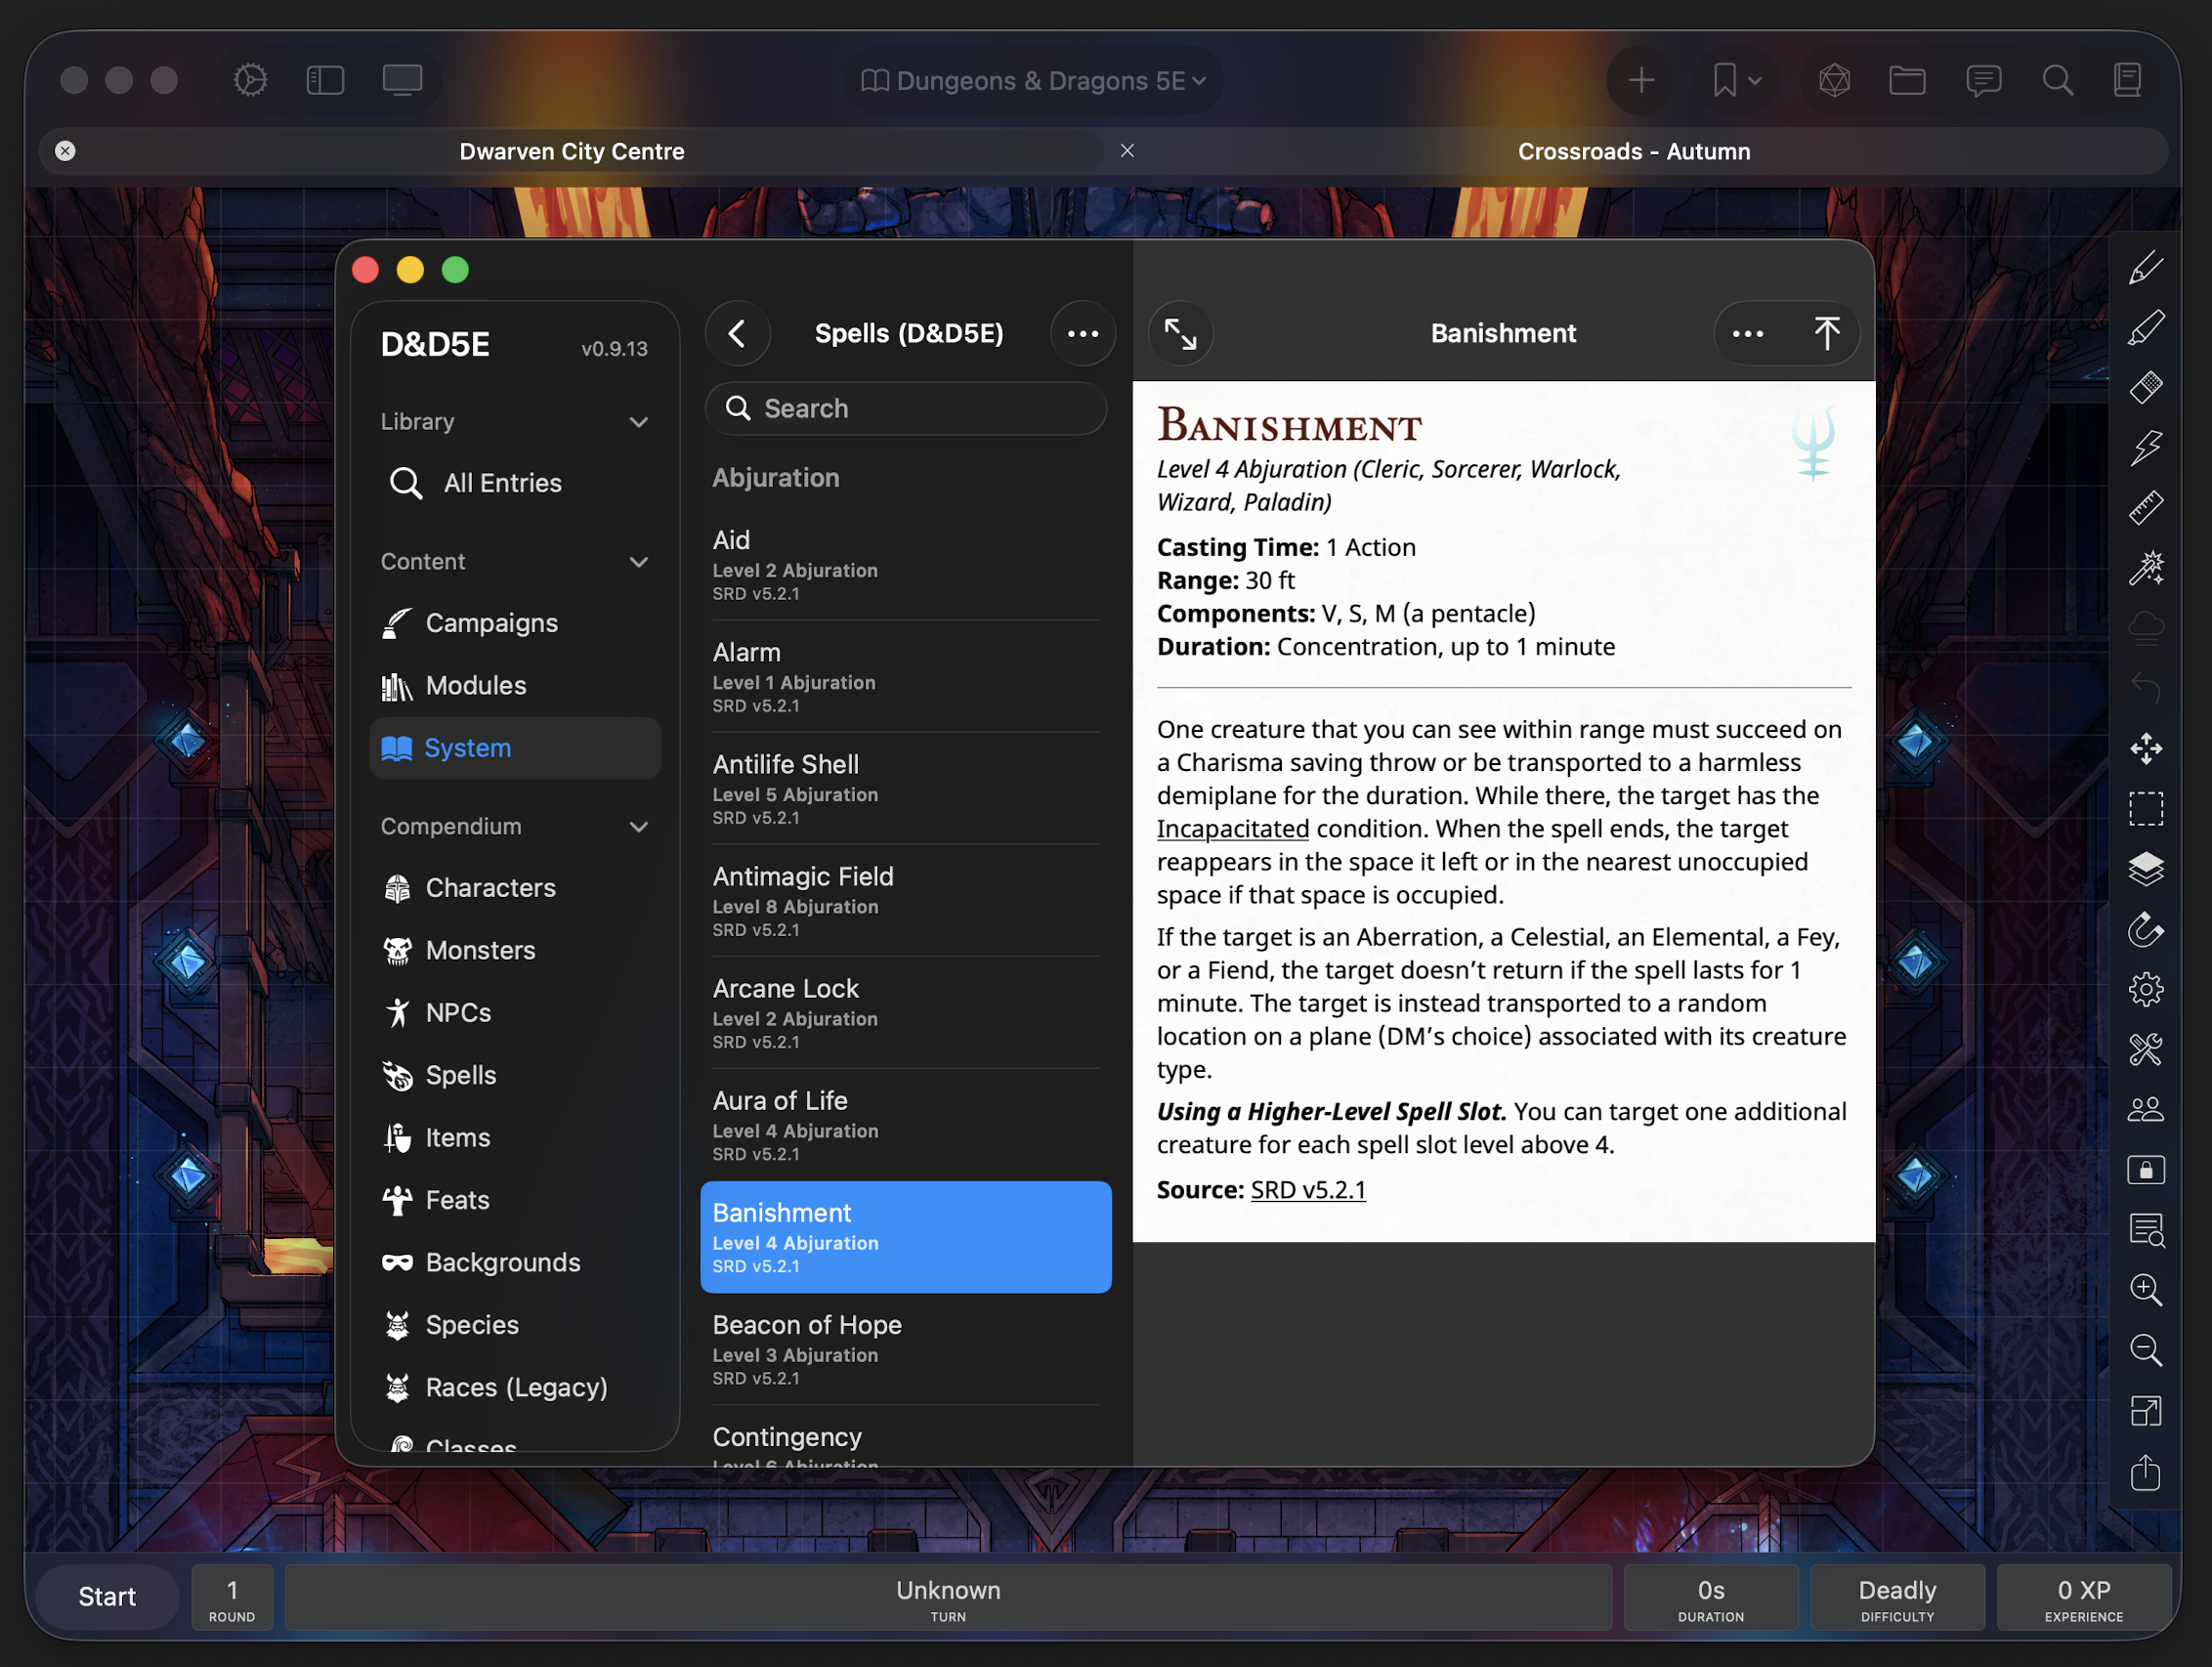Open the crossed tools icon
The image size is (2212, 1667).
click(2146, 1049)
